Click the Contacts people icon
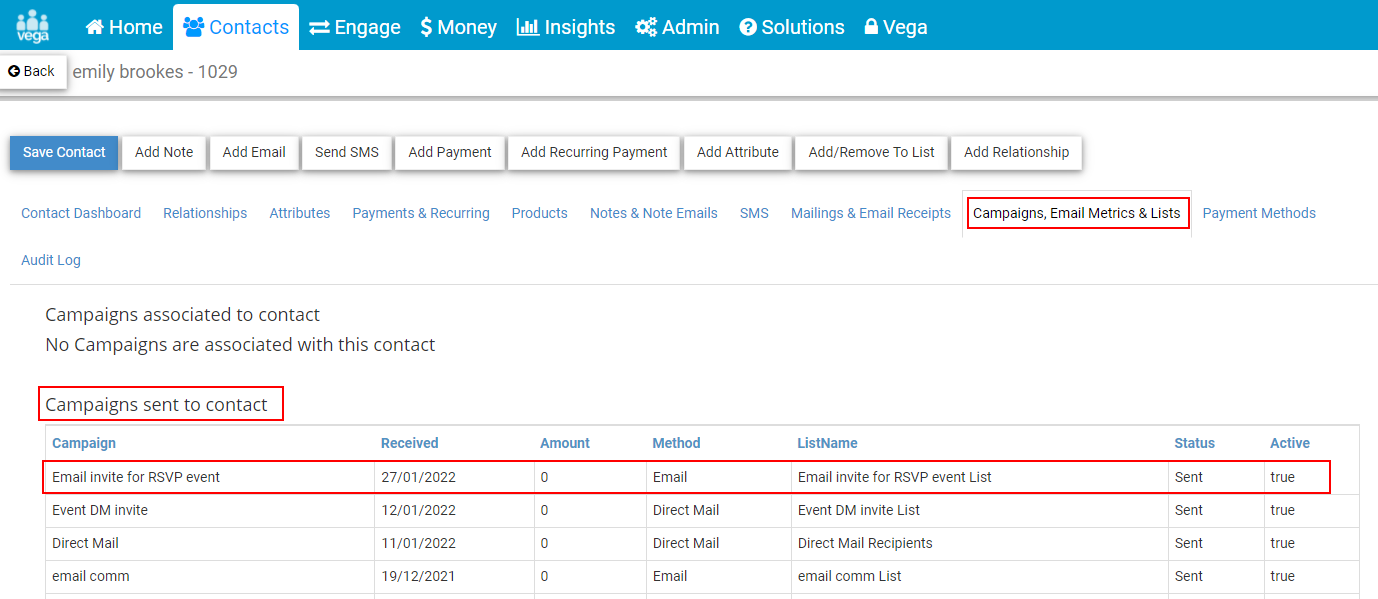The image size is (1378, 599). point(193,27)
